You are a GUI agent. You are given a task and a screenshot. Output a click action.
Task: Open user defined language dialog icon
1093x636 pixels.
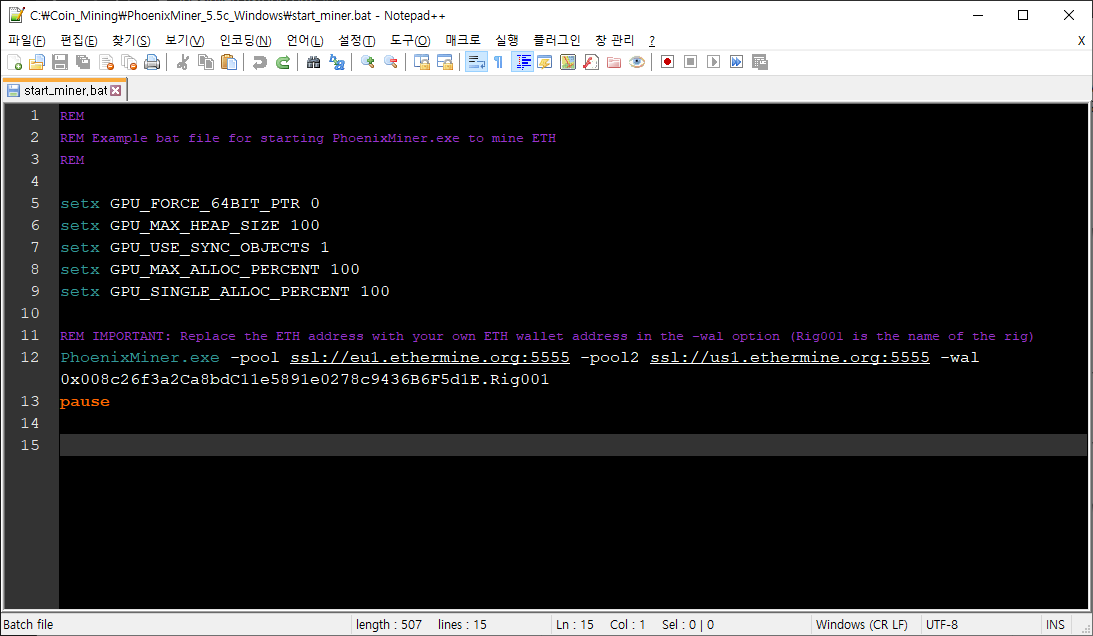545,63
